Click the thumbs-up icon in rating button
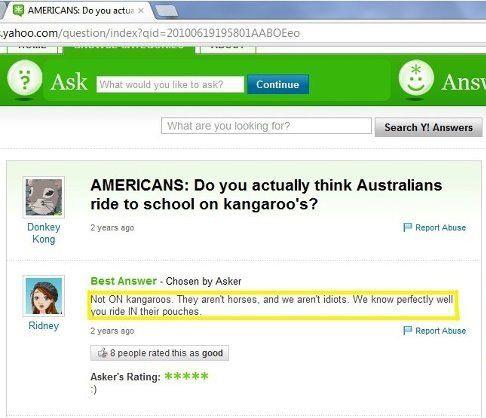This screenshot has width=486, height=418. tap(102, 353)
